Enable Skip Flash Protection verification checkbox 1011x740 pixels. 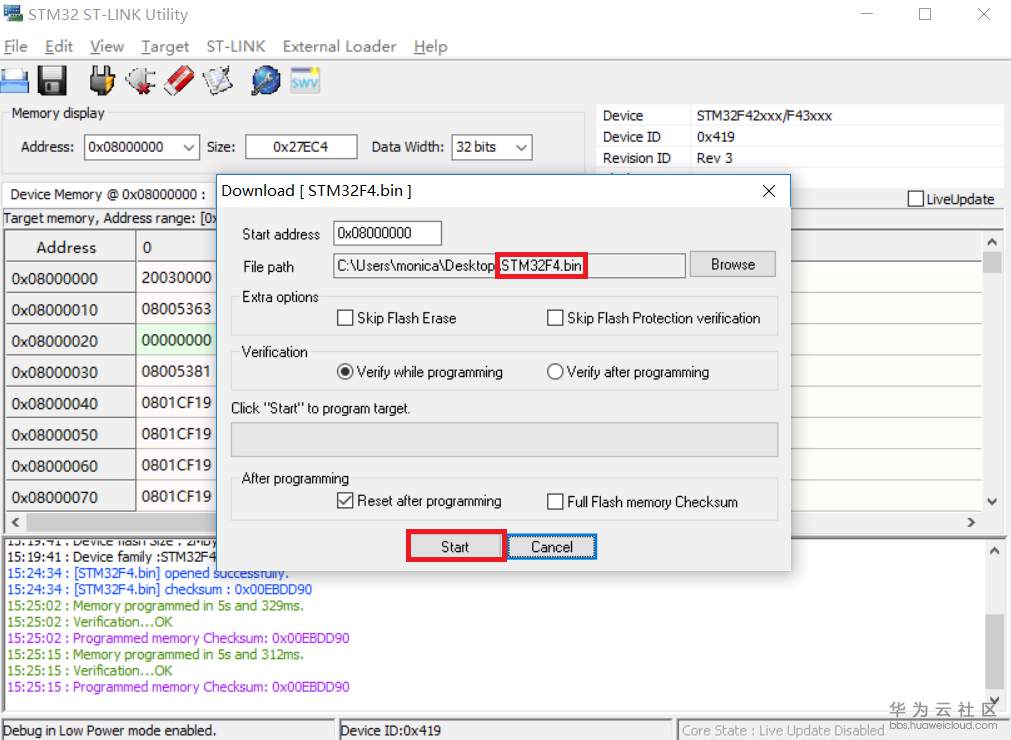[x=555, y=318]
